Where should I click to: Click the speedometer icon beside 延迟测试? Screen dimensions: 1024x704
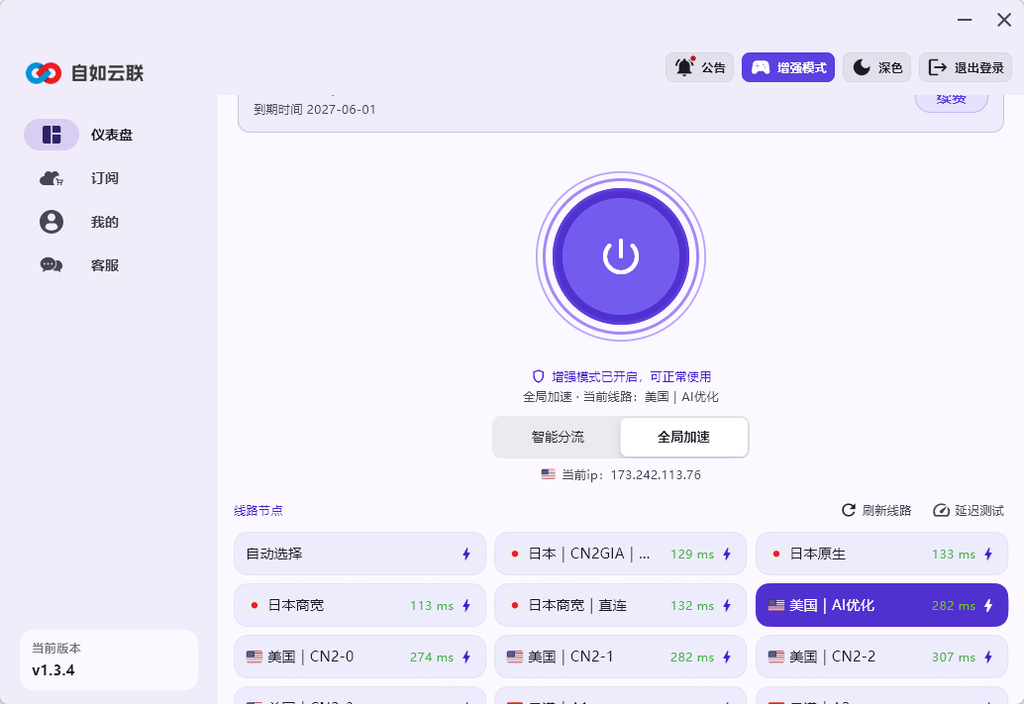click(x=941, y=510)
